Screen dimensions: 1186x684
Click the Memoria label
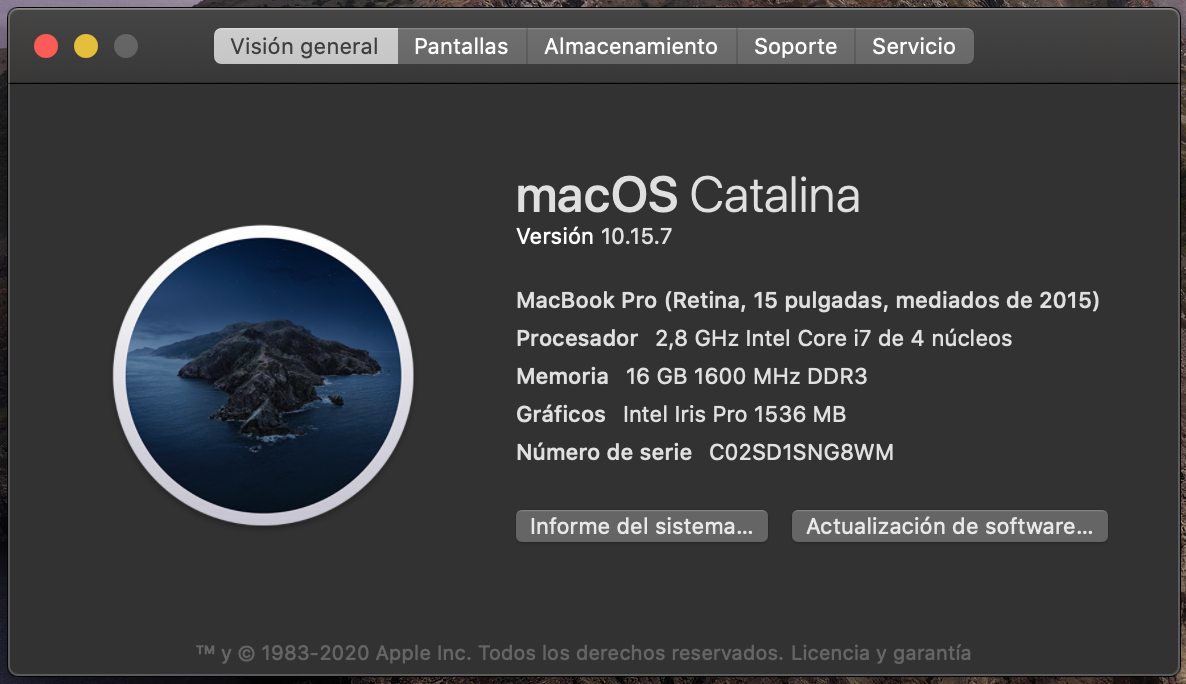[x=562, y=376]
